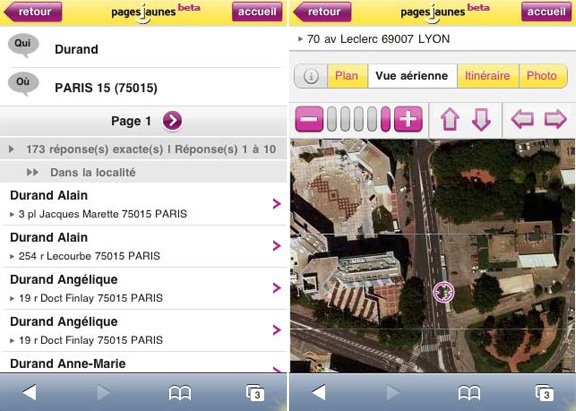
Task: Switch to the Plan tab
Action: coord(347,76)
